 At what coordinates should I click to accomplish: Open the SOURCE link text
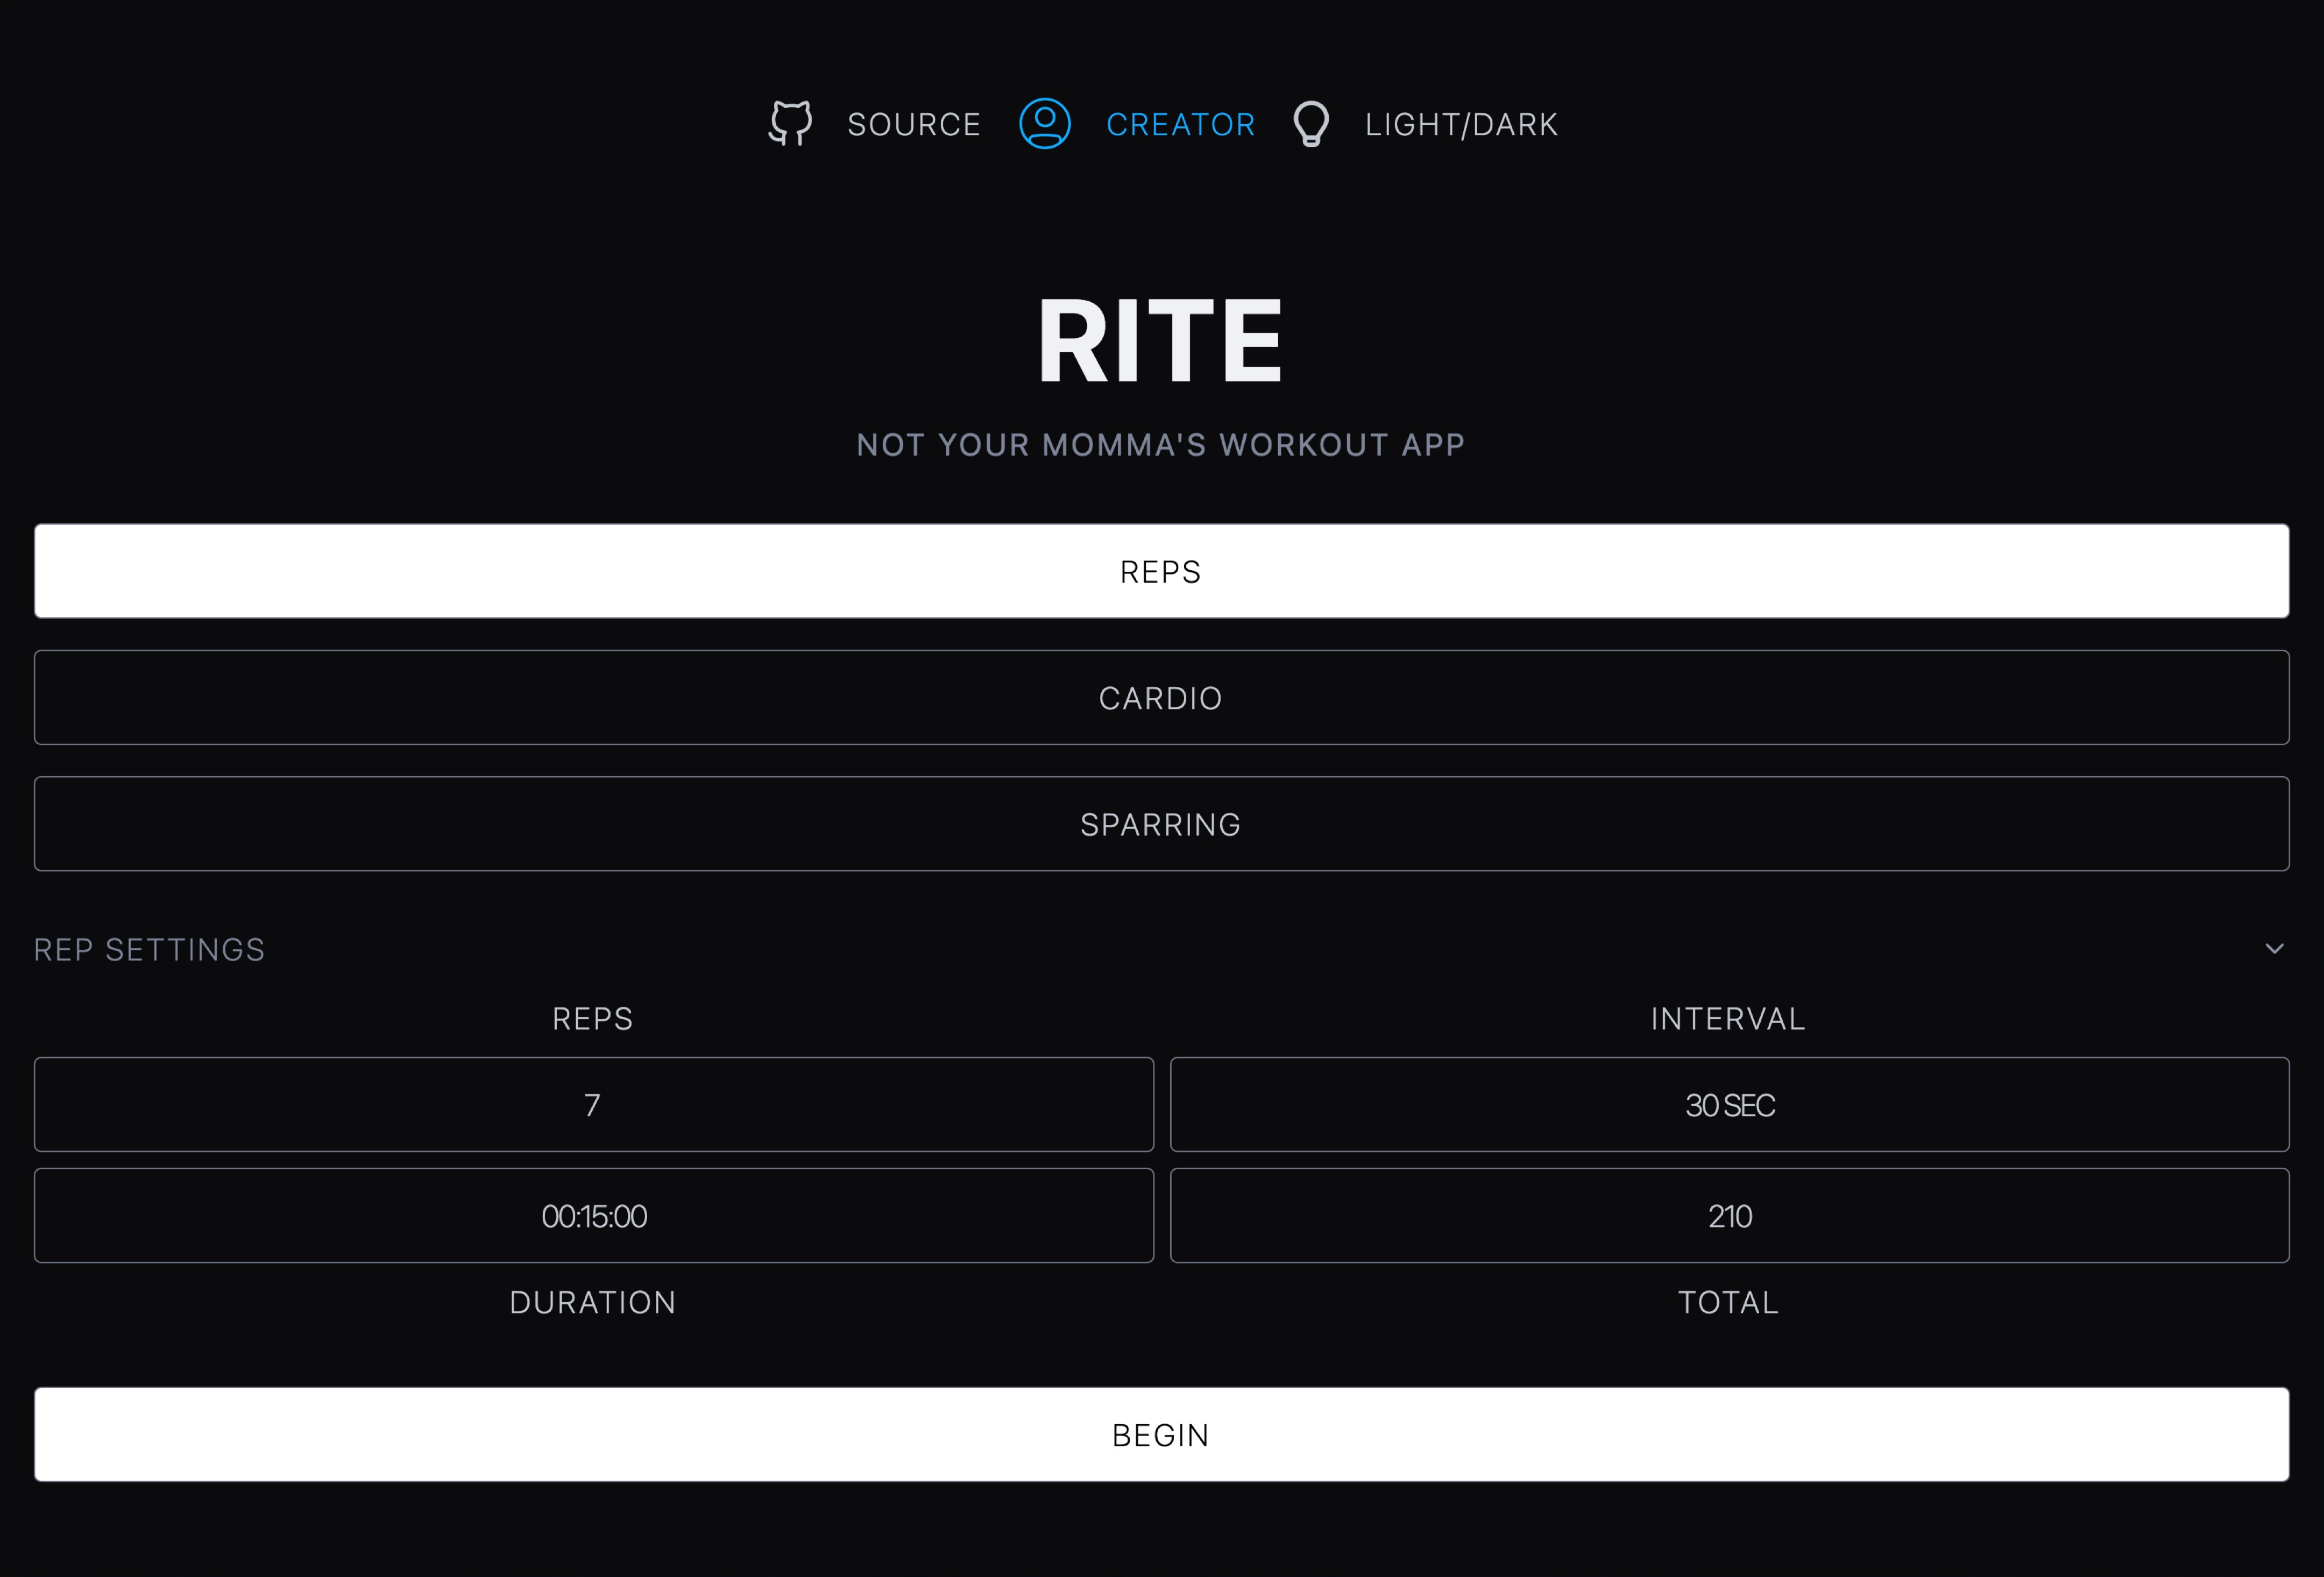913,125
